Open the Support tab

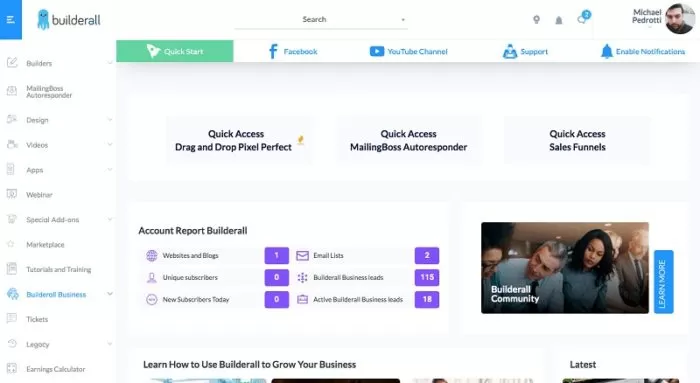coord(525,51)
